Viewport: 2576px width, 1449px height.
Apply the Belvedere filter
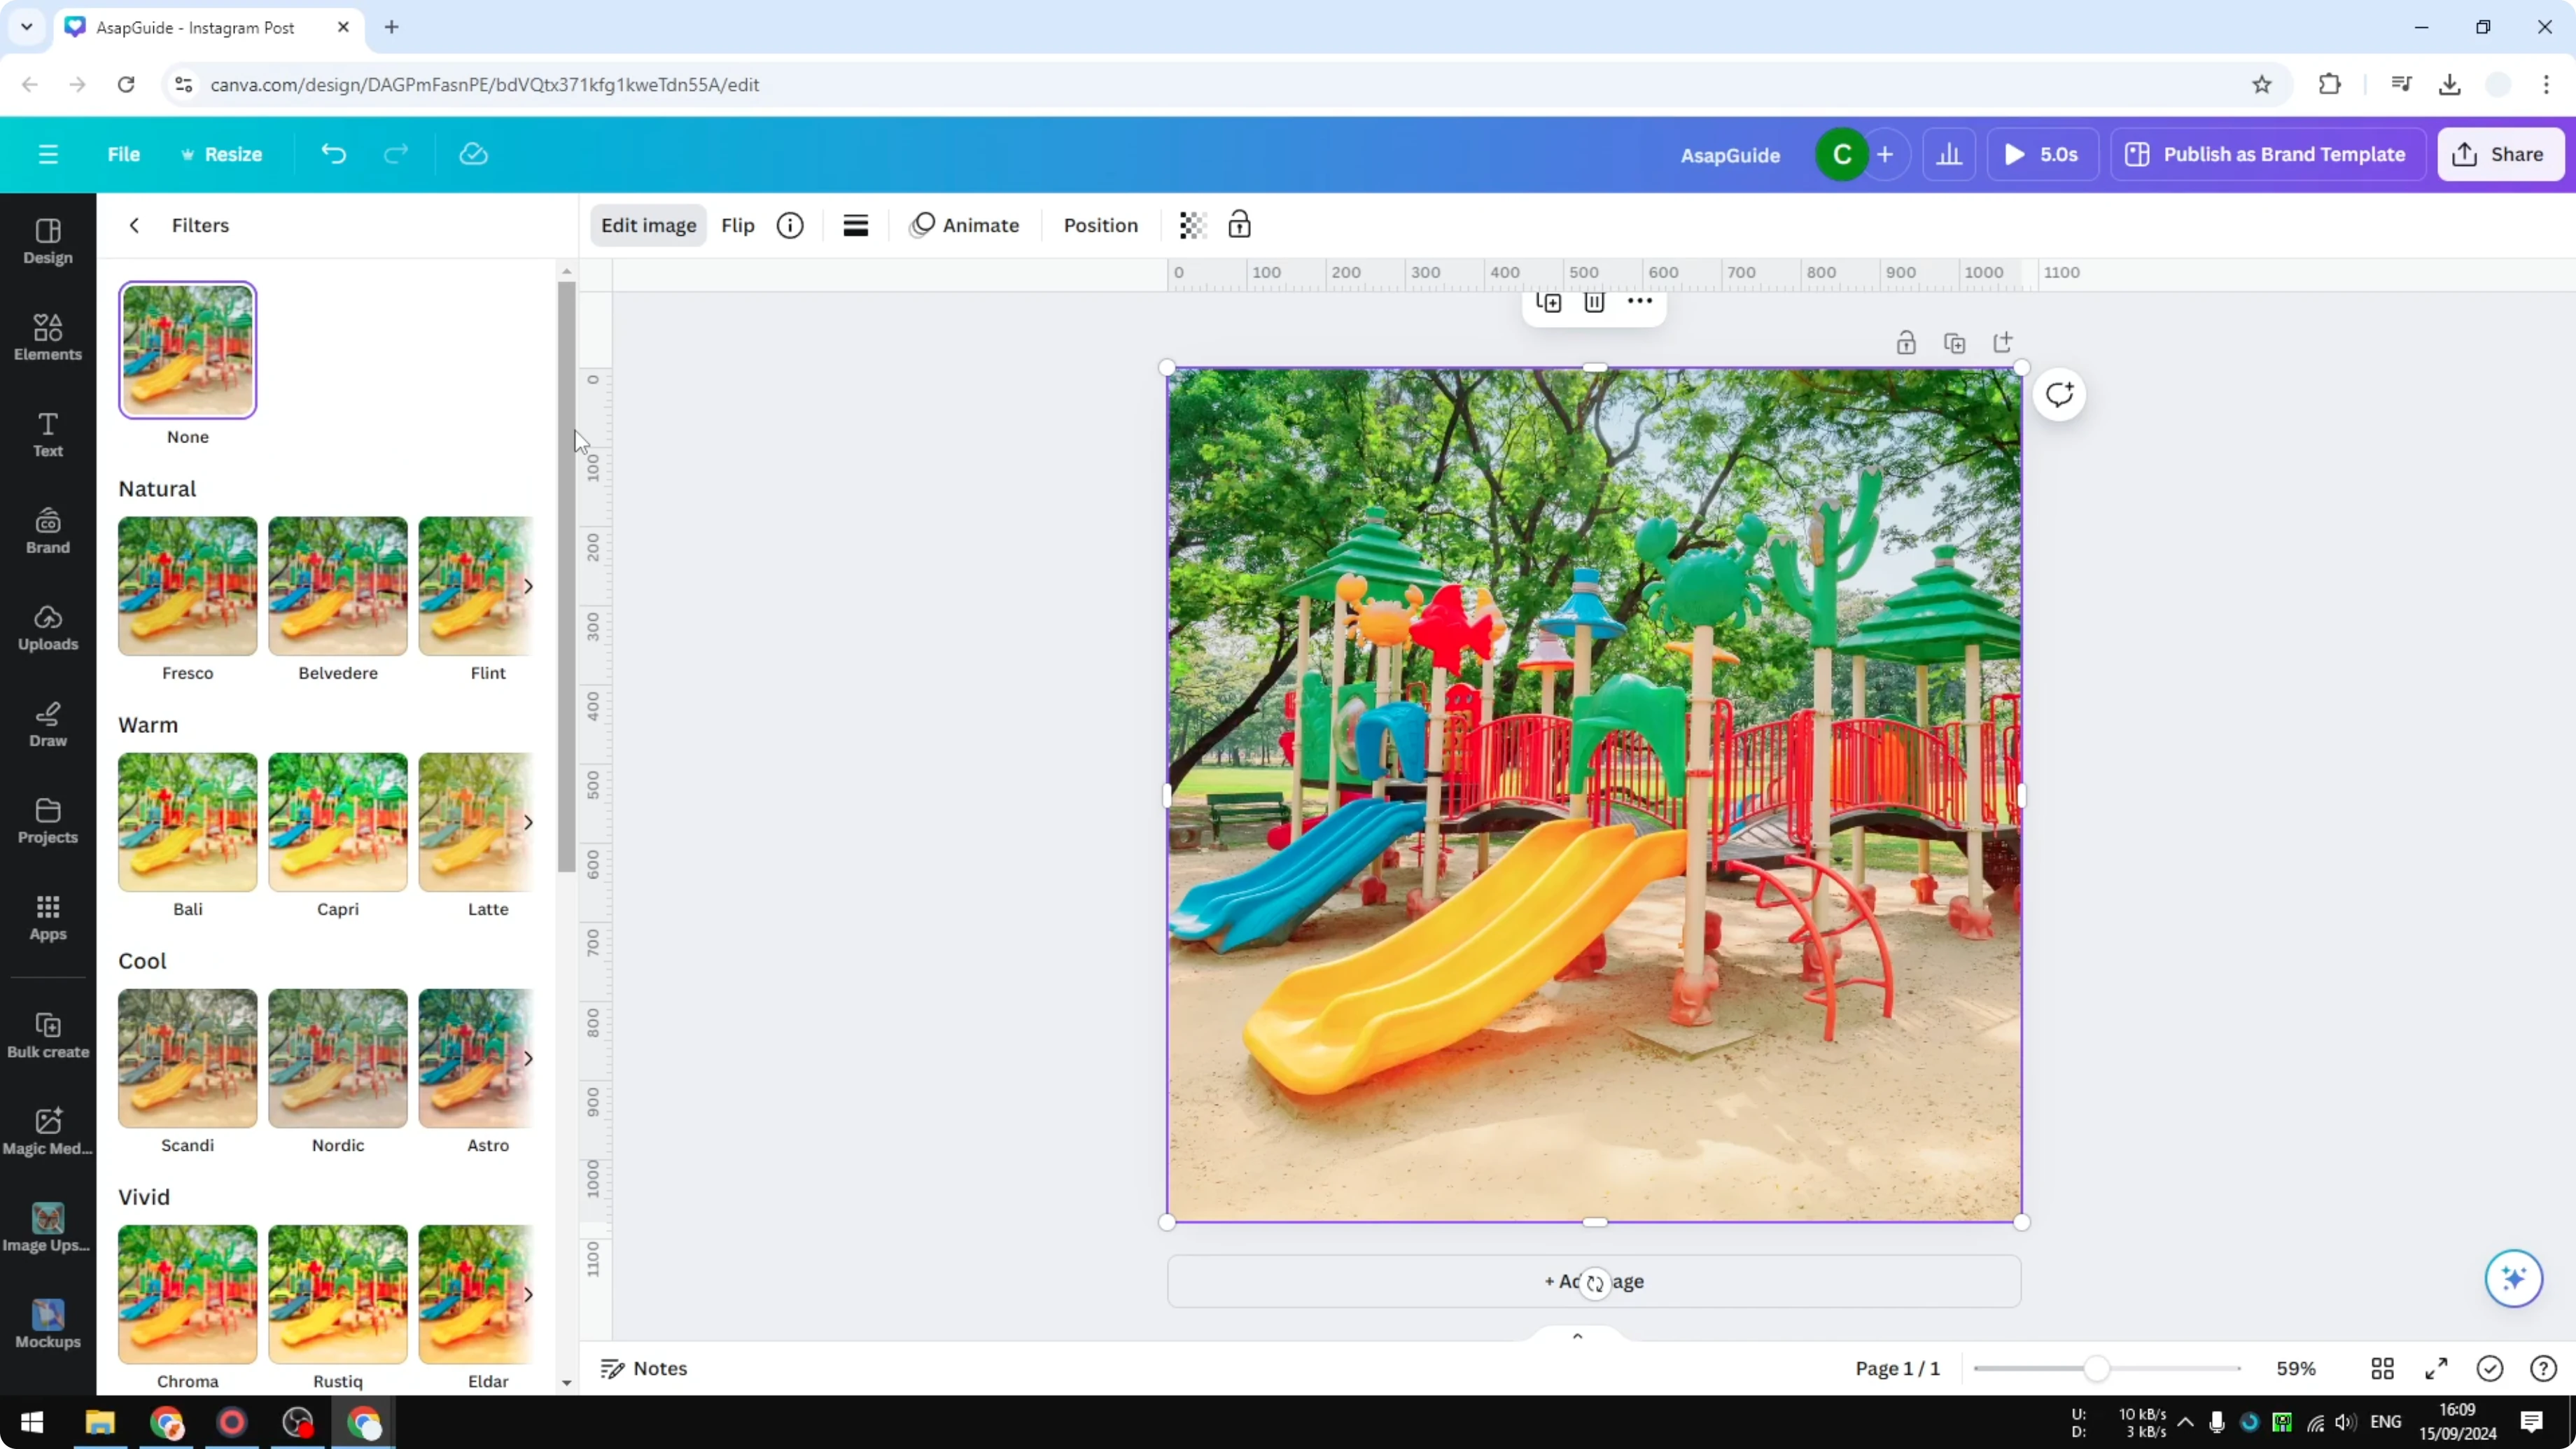tap(338, 586)
